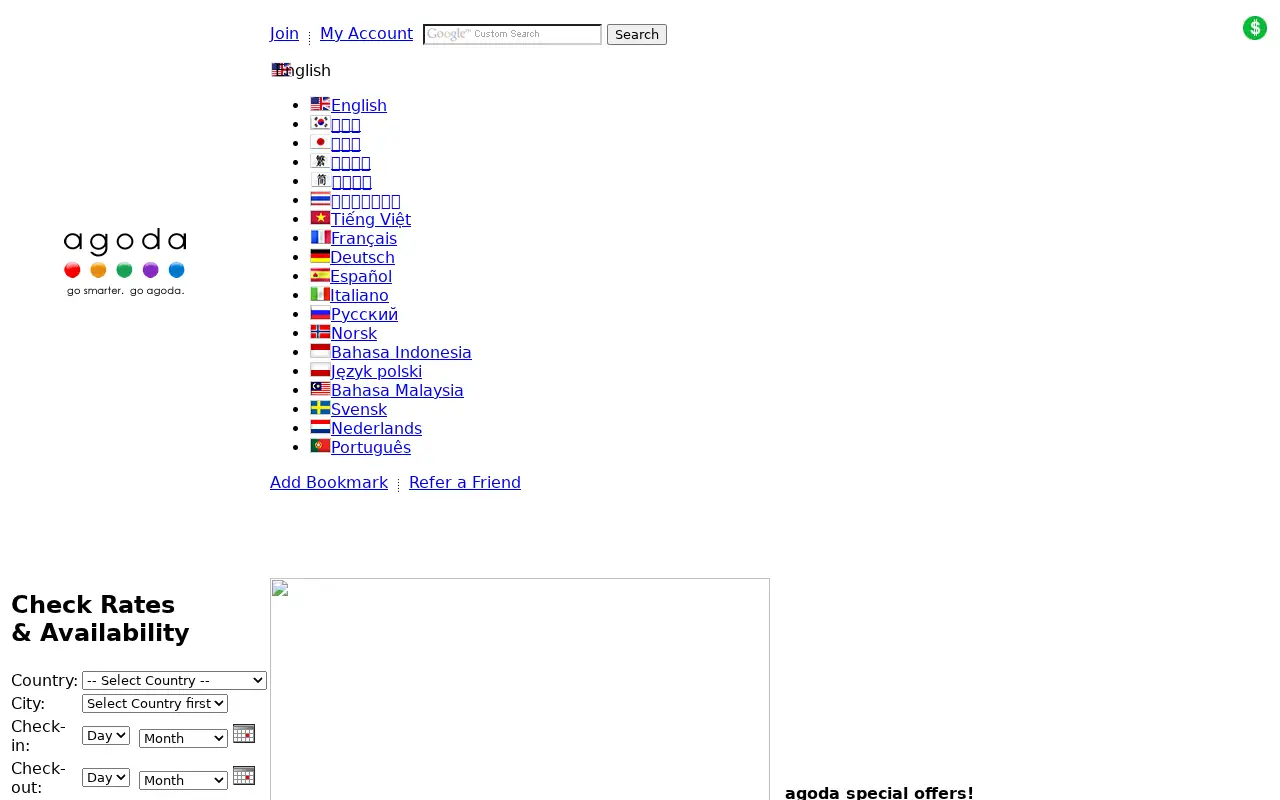This screenshot has width=1280, height=800.
Task: Focus the Google Custom Search field
Action: 512,34
